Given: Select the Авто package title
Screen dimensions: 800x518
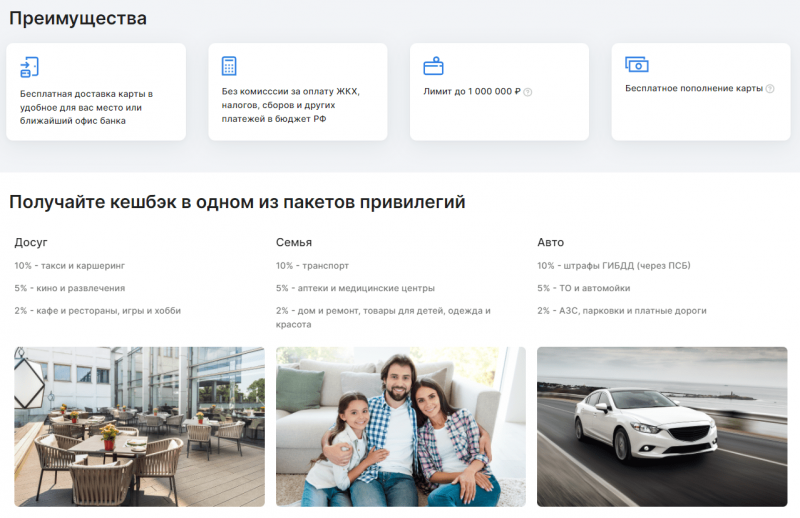Looking at the screenshot, I should pyautogui.click(x=551, y=242).
